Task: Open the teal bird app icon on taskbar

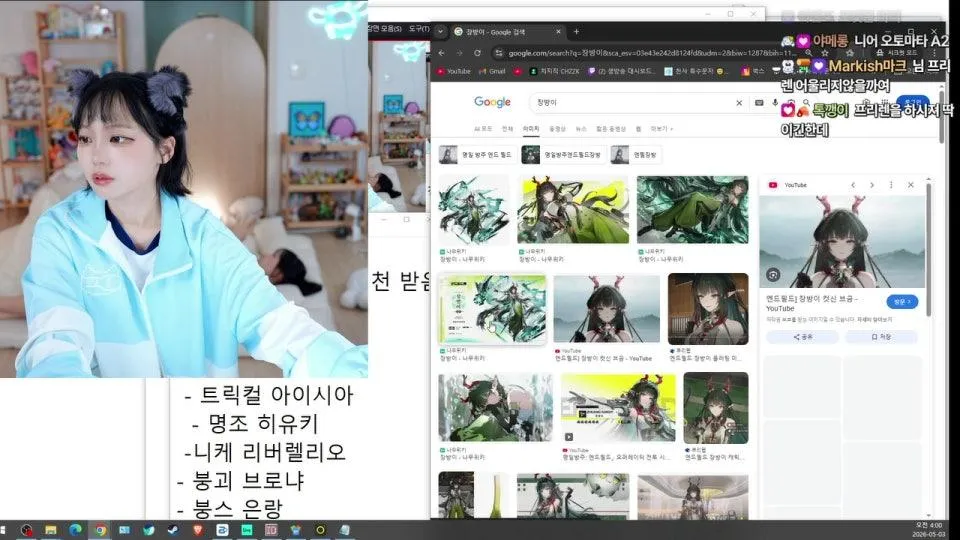Action: [149, 530]
